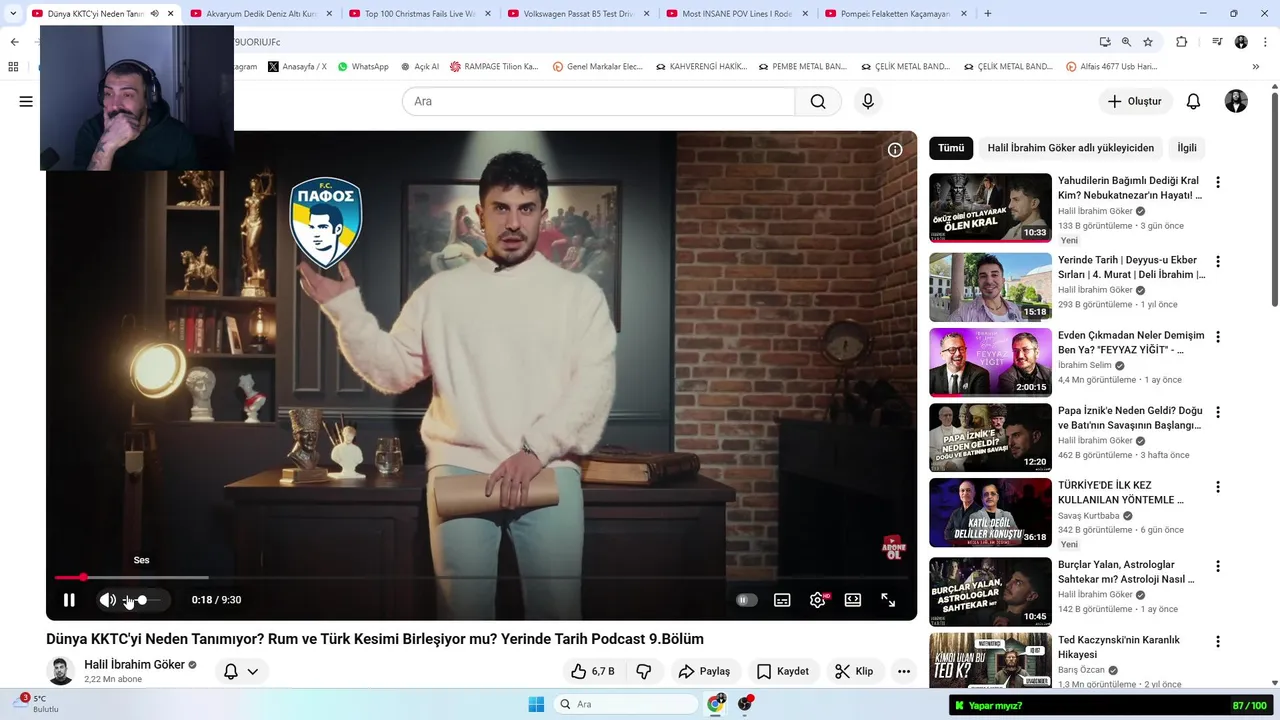Select the Tümü filter chip
The height and width of the screenshot is (720, 1280).
click(x=951, y=148)
